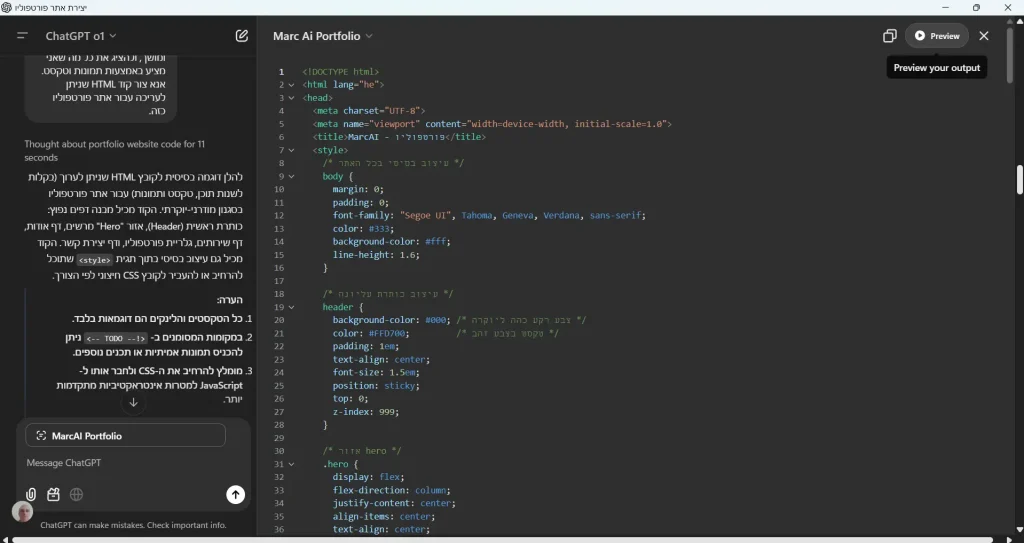Collapse the html tag fold on line 2
This screenshot has width=1024, height=543.
pyautogui.click(x=291, y=85)
